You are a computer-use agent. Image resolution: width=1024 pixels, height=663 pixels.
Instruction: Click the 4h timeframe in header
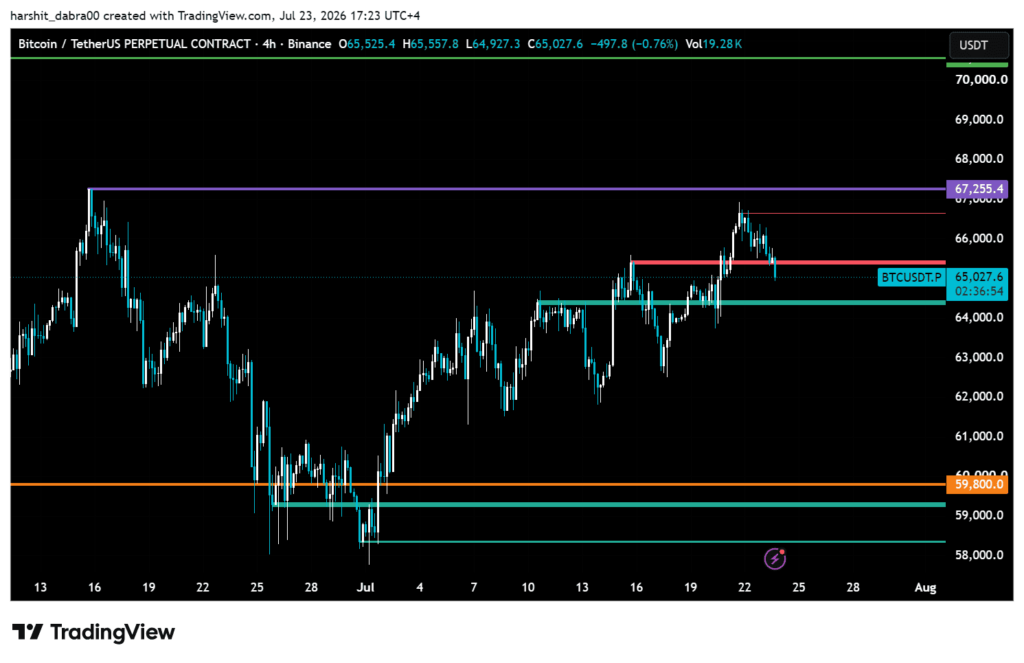[x=269, y=44]
